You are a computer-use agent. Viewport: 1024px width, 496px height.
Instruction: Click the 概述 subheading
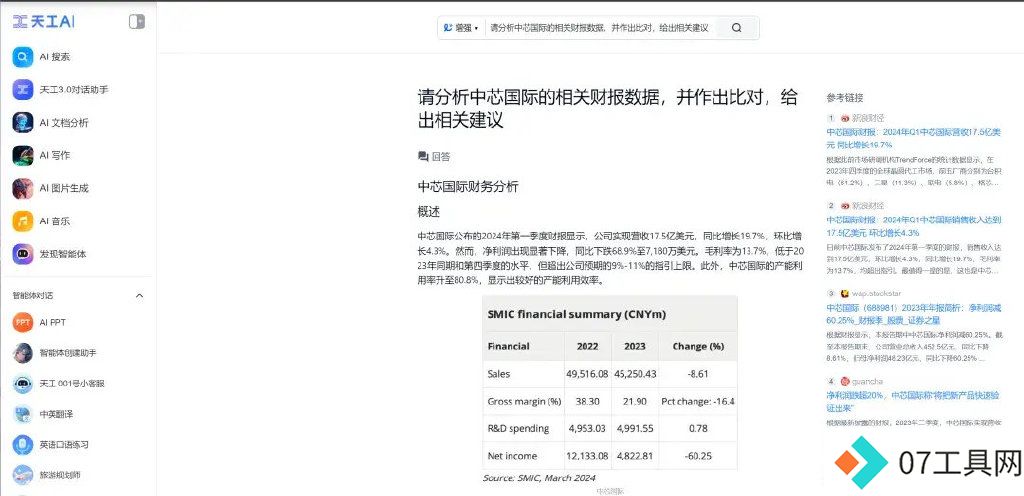coord(429,212)
